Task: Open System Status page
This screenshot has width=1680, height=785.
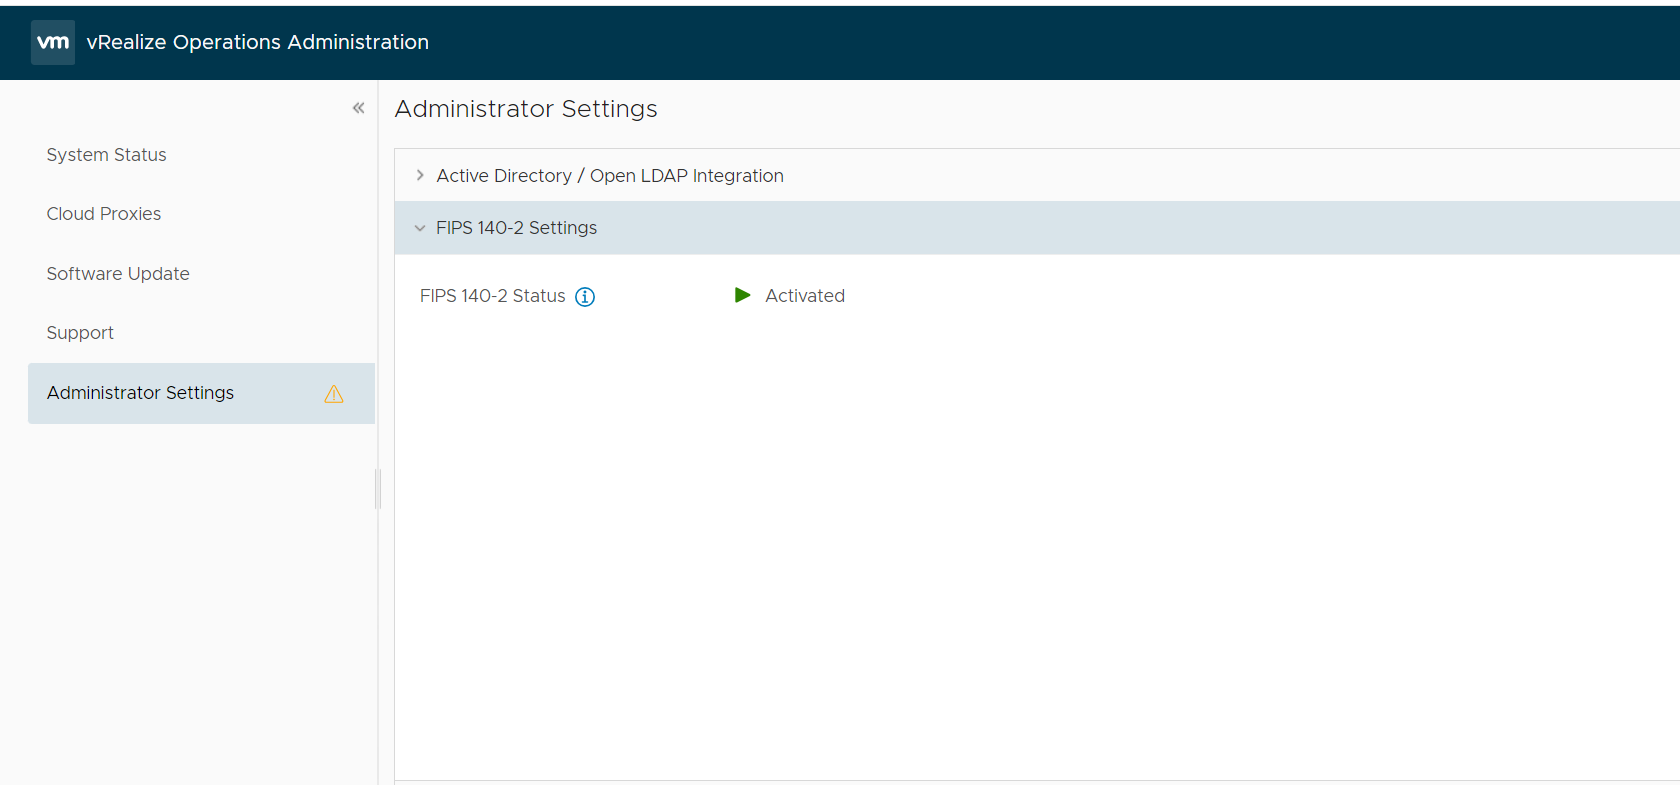Action: (106, 155)
